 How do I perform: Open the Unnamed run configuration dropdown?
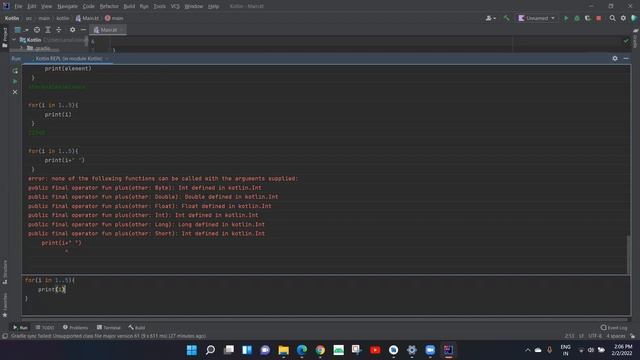coord(536,18)
